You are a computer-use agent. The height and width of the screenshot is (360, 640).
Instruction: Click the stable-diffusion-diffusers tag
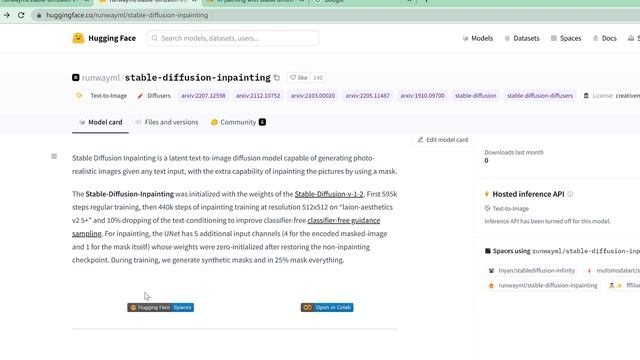click(x=540, y=96)
